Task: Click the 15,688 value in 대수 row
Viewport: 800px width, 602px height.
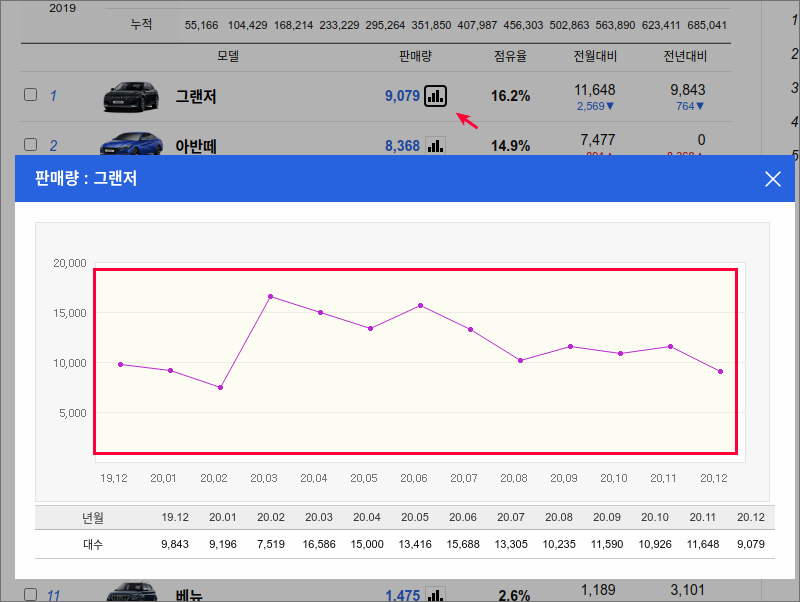Action: pos(463,544)
